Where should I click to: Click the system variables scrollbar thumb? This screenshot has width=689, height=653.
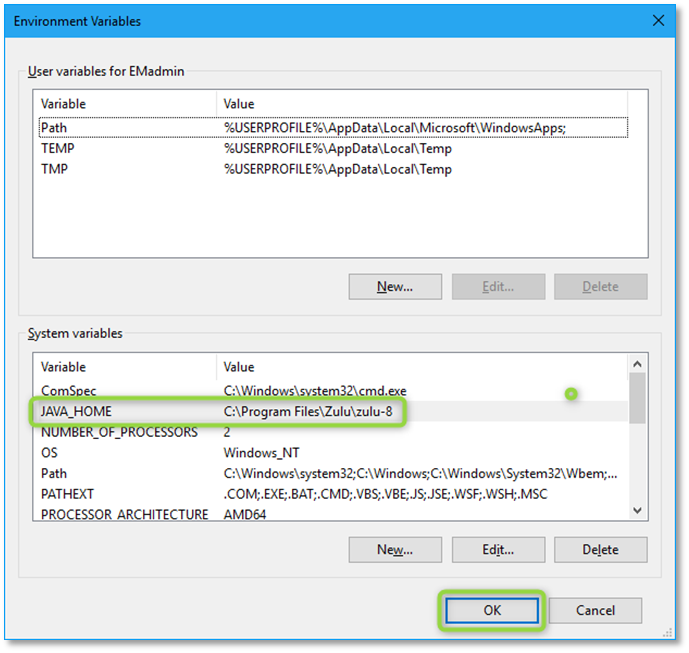(638, 398)
